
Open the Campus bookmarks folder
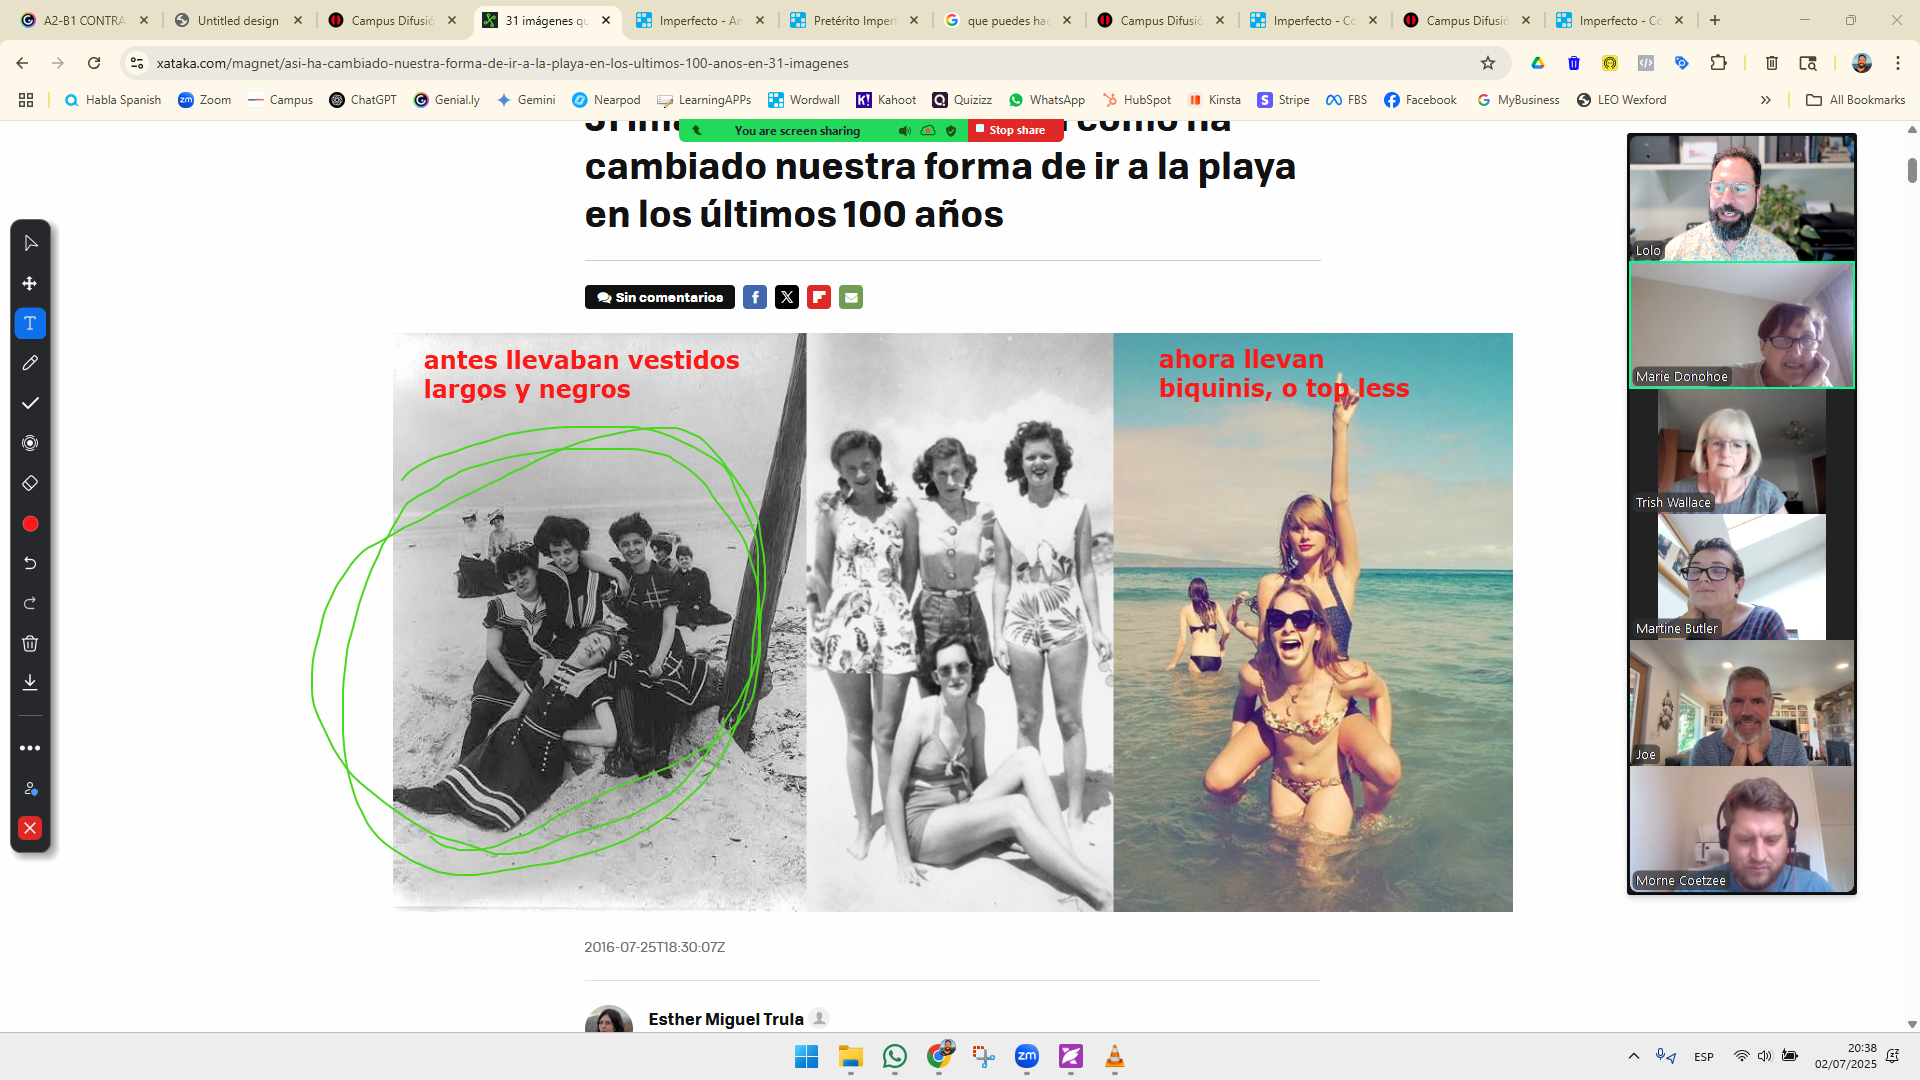point(280,100)
